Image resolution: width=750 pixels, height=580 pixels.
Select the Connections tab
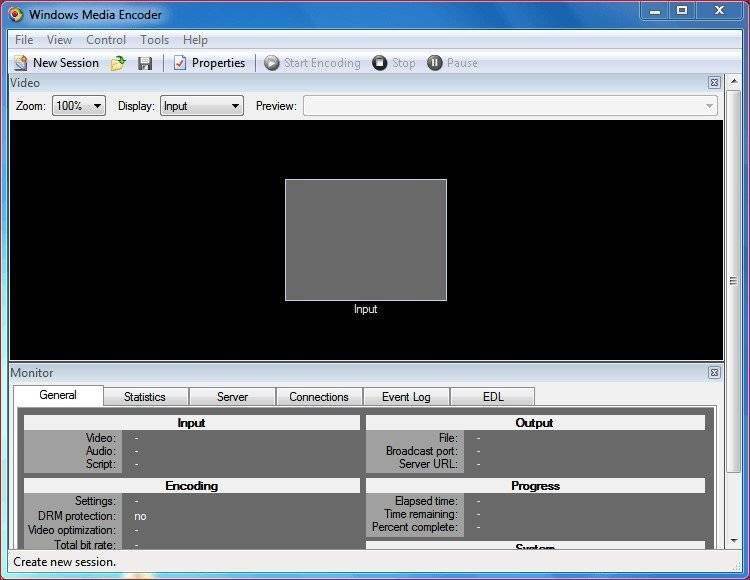[319, 397]
